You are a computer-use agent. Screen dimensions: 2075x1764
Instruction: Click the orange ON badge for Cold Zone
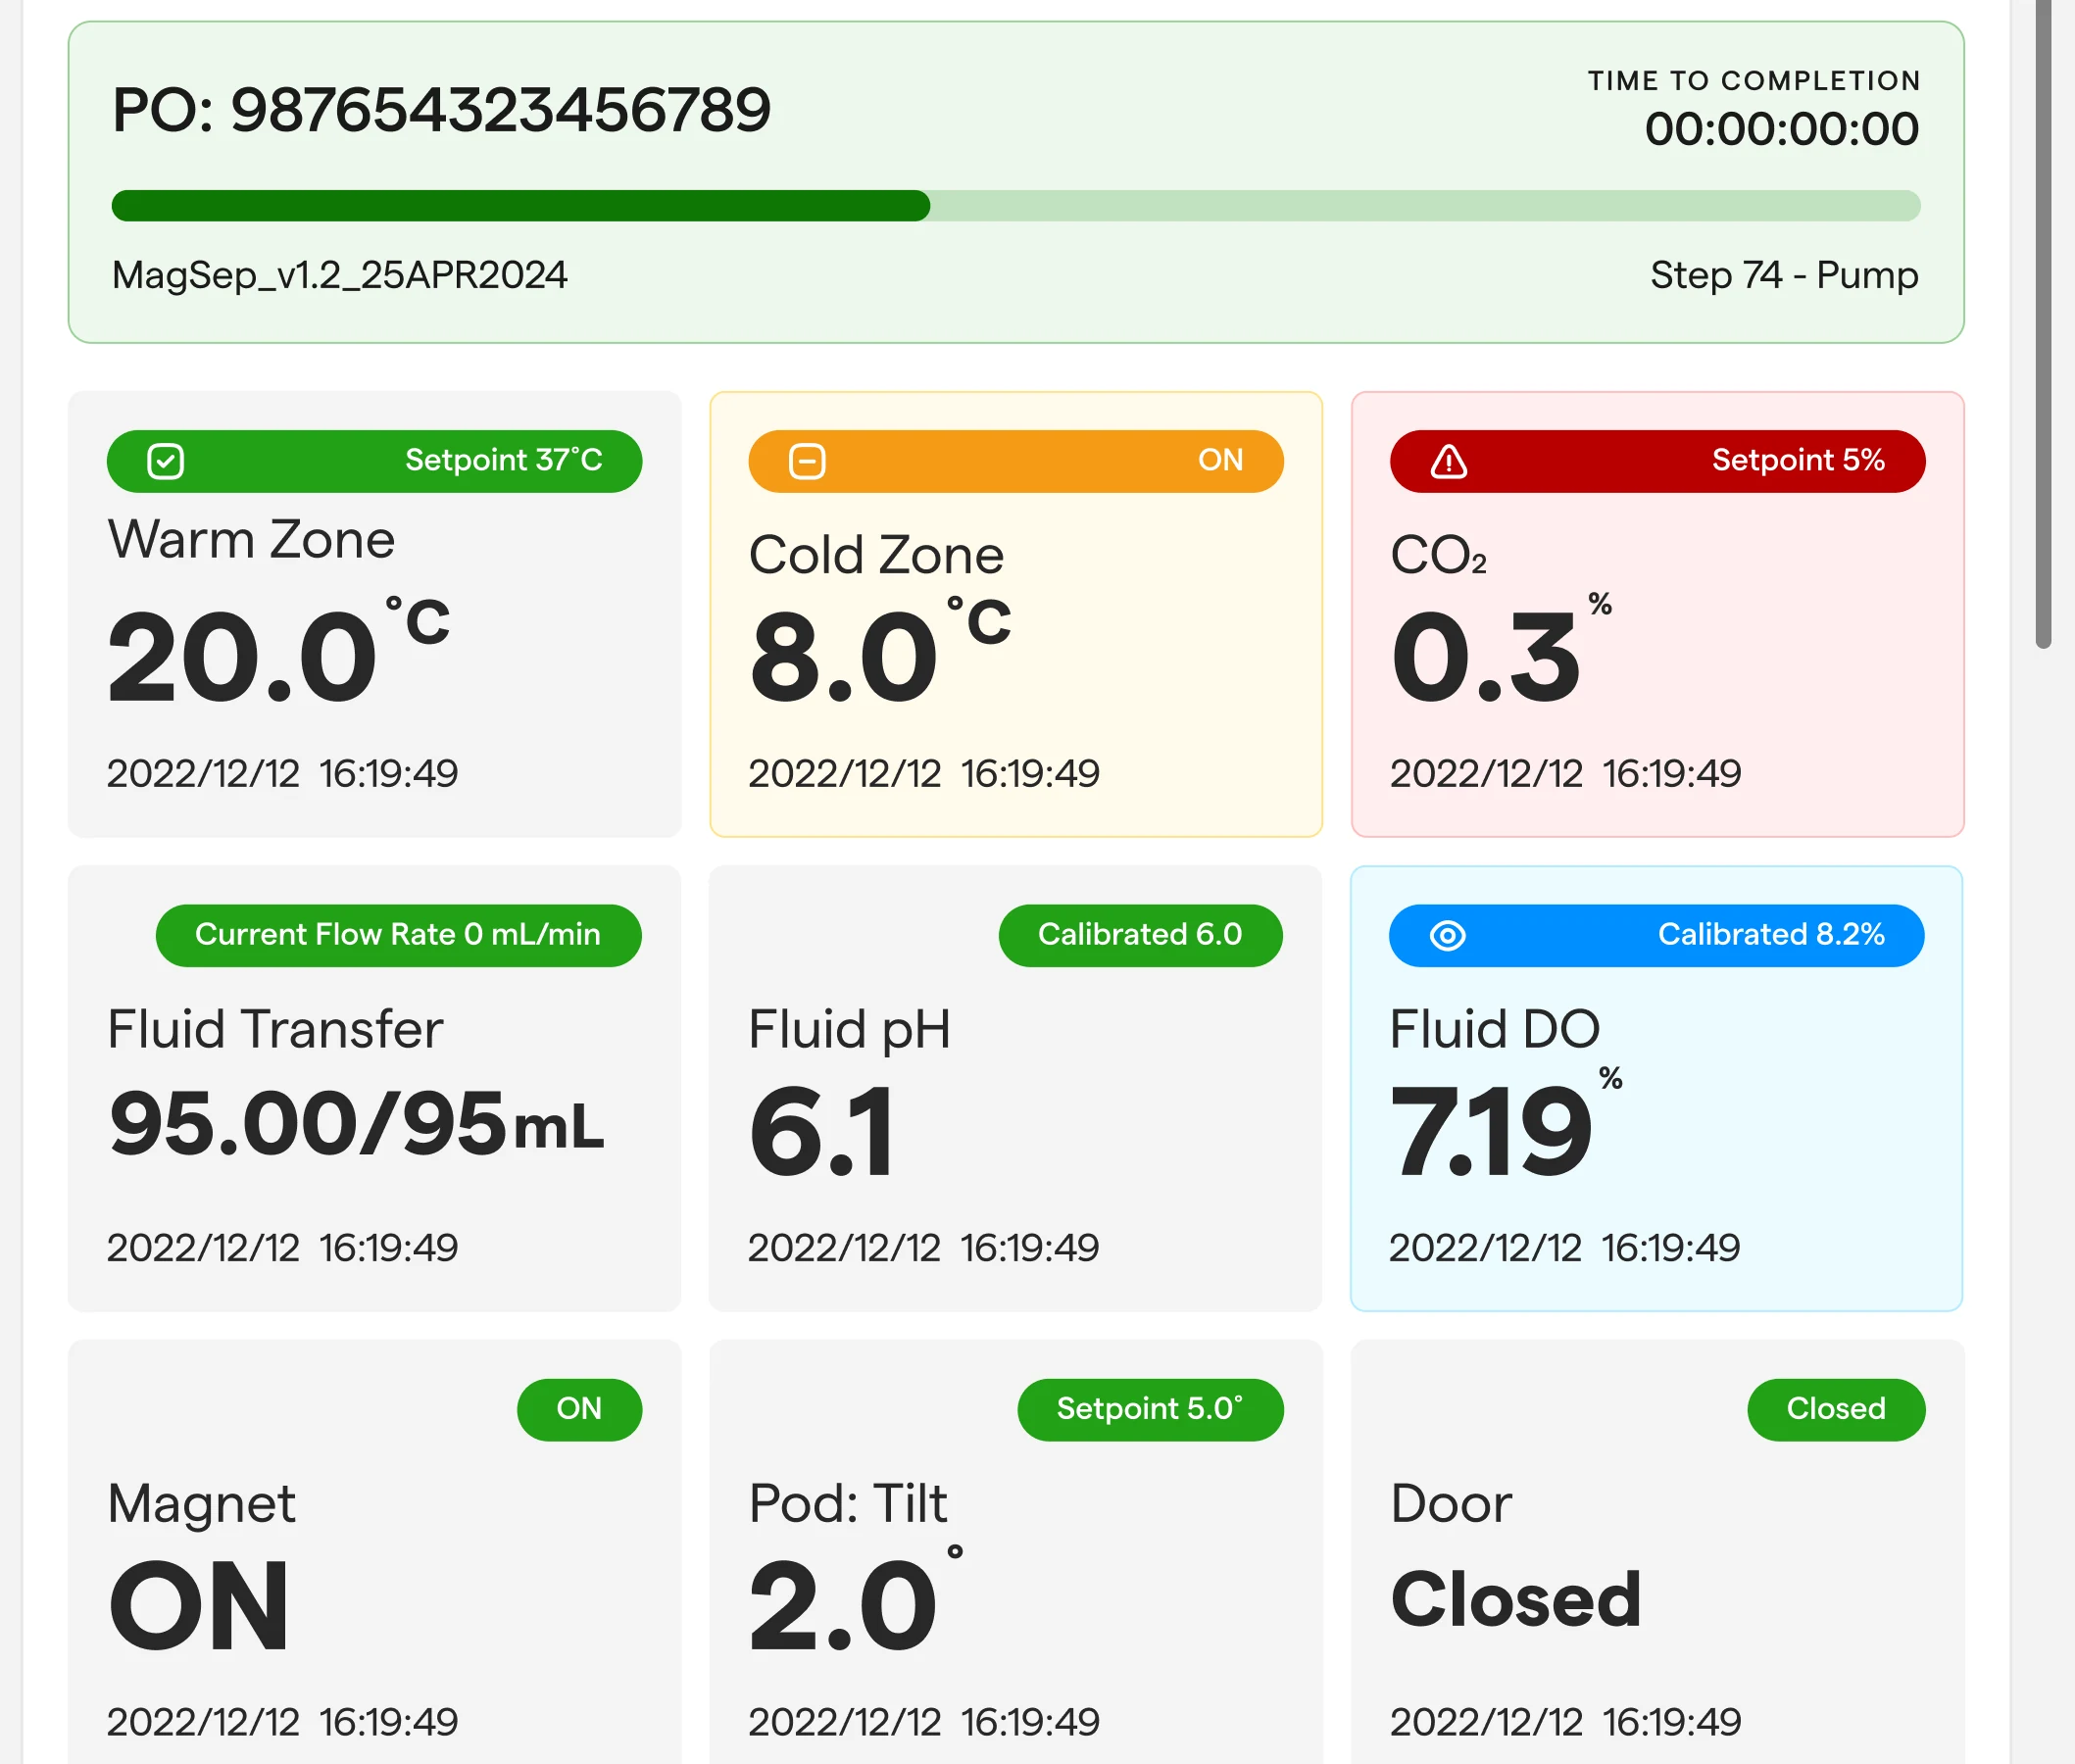tap(1016, 461)
